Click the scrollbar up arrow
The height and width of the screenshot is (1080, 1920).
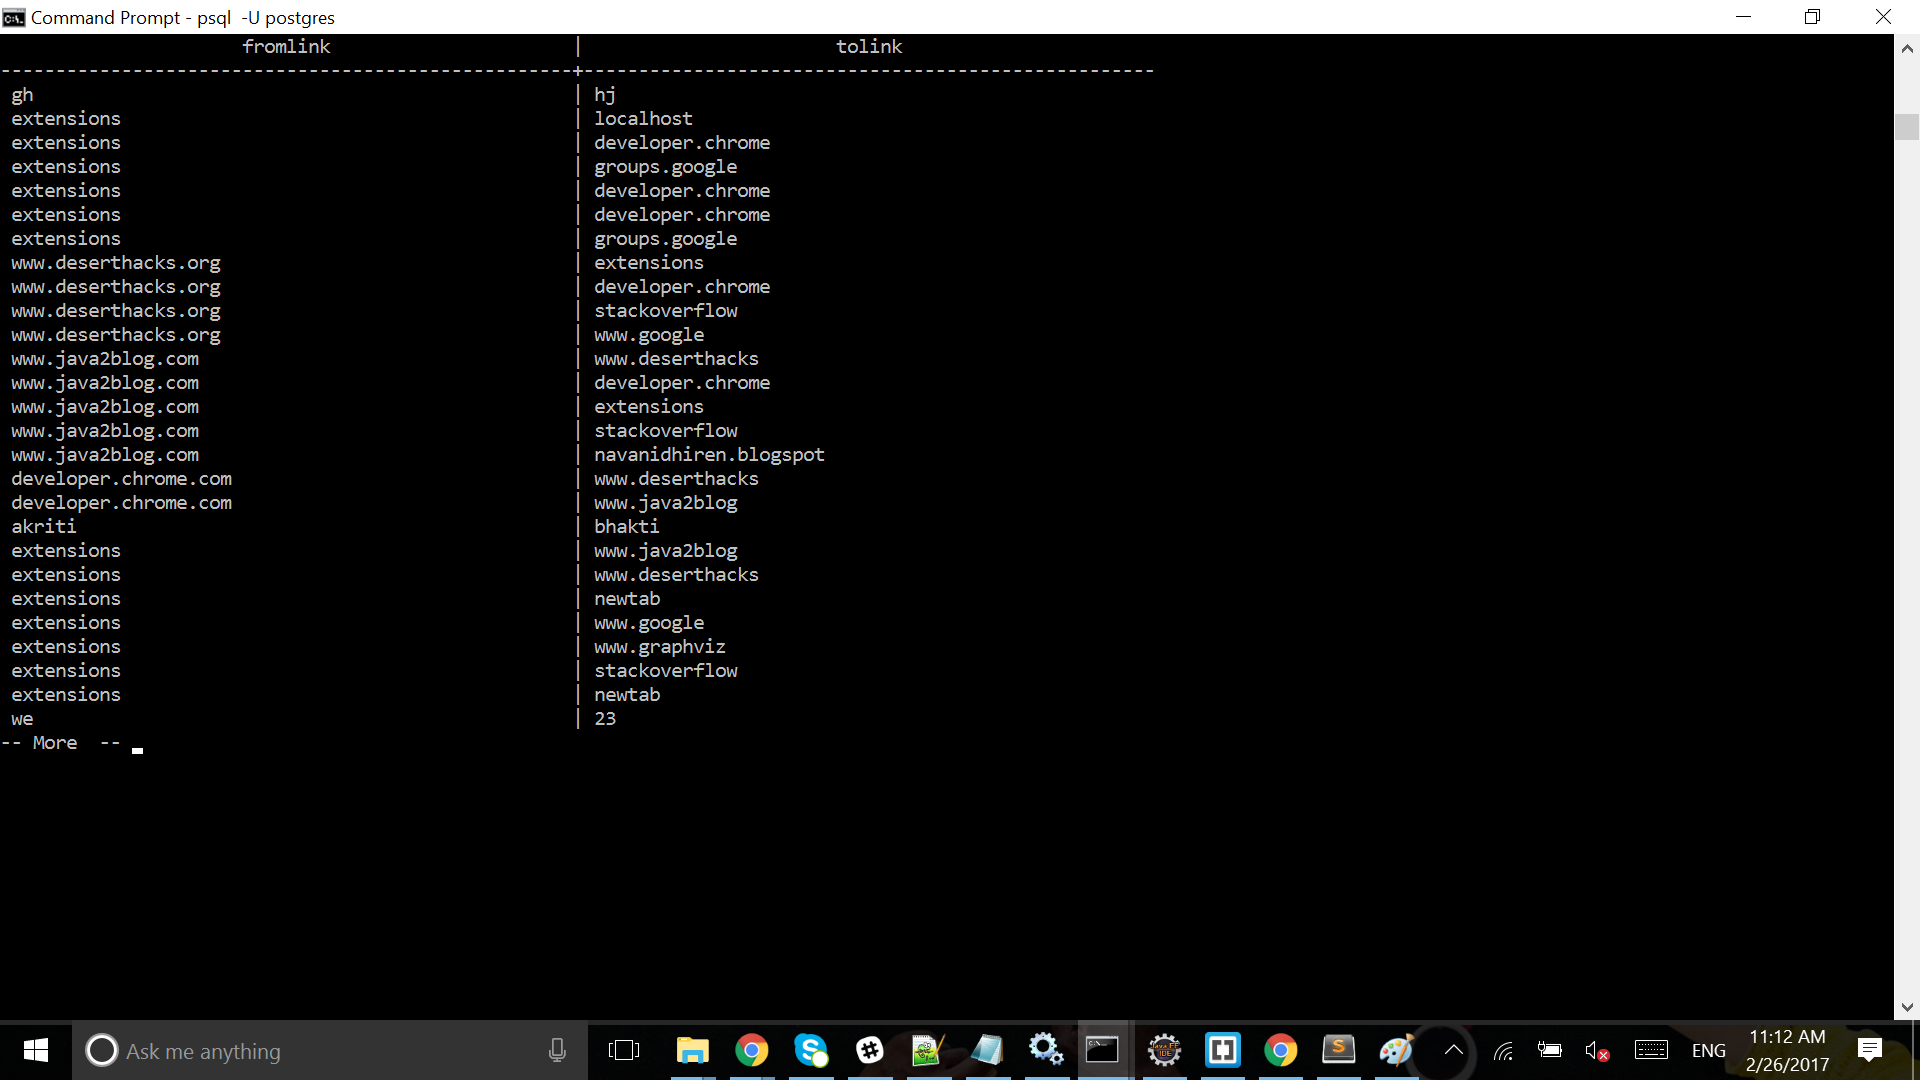pos(1907,48)
